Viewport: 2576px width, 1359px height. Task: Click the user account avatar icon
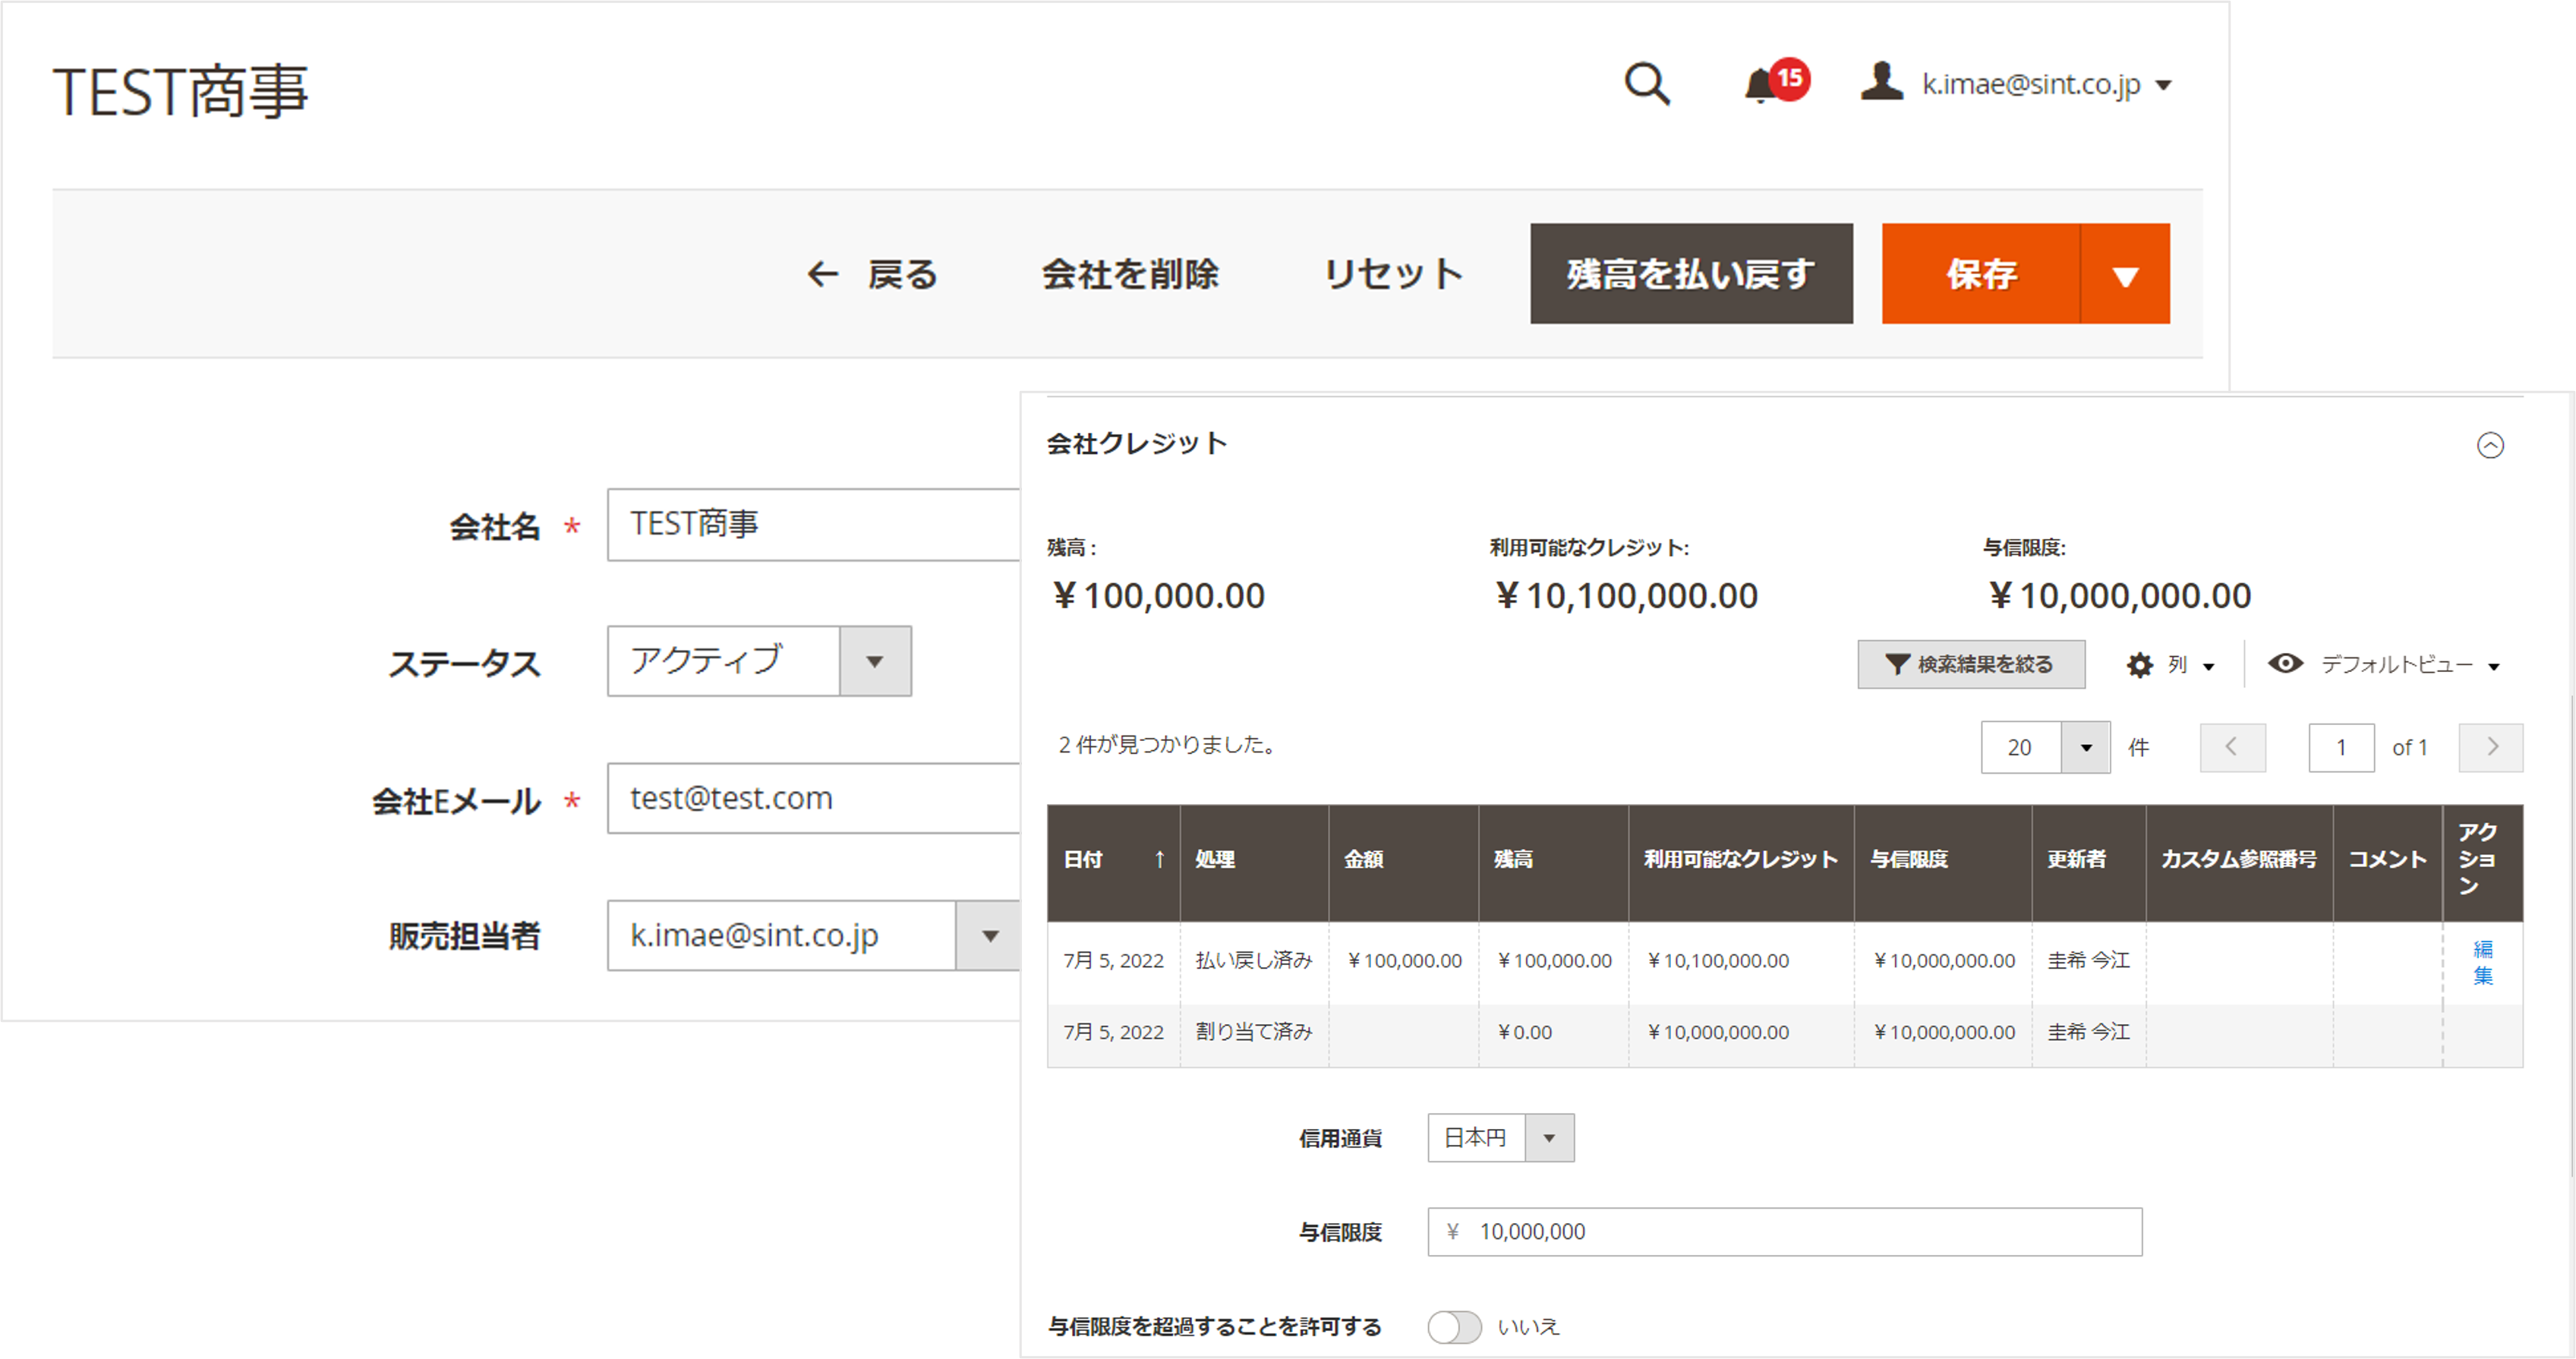pyautogui.click(x=1881, y=82)
